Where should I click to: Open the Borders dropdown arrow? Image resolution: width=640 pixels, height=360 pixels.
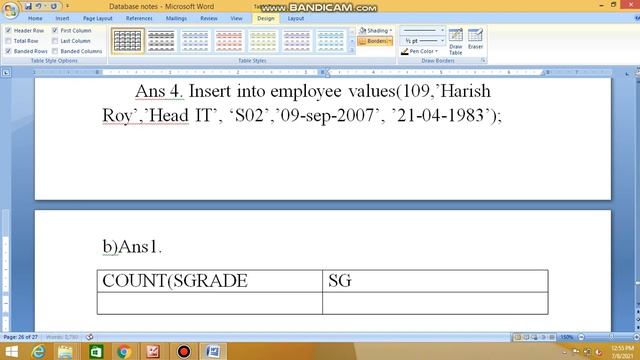pos(390,41)
